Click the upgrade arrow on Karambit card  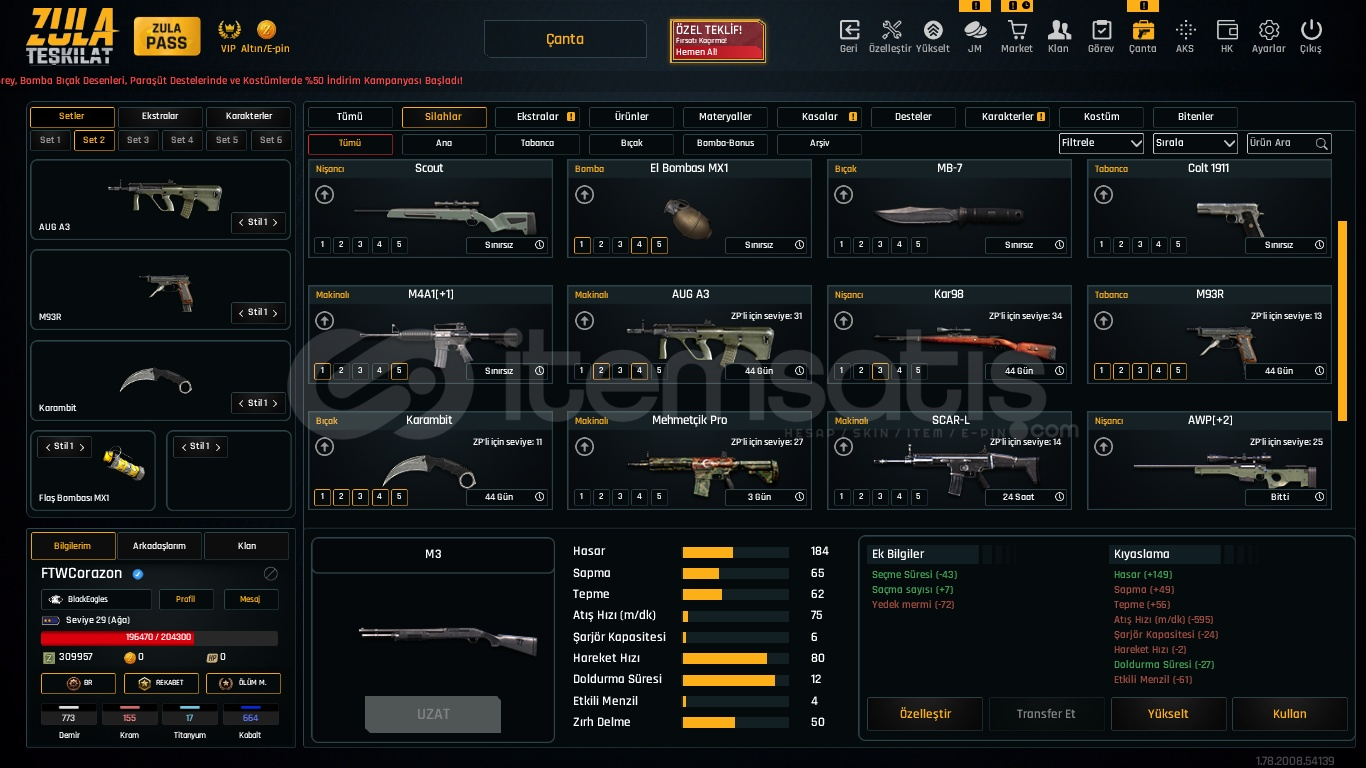324,447
